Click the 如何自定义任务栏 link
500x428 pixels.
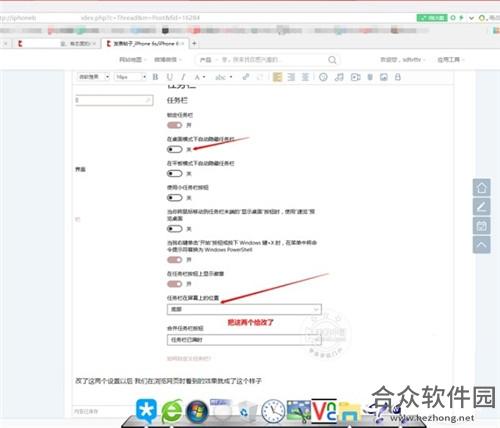(x=189, y=359)
